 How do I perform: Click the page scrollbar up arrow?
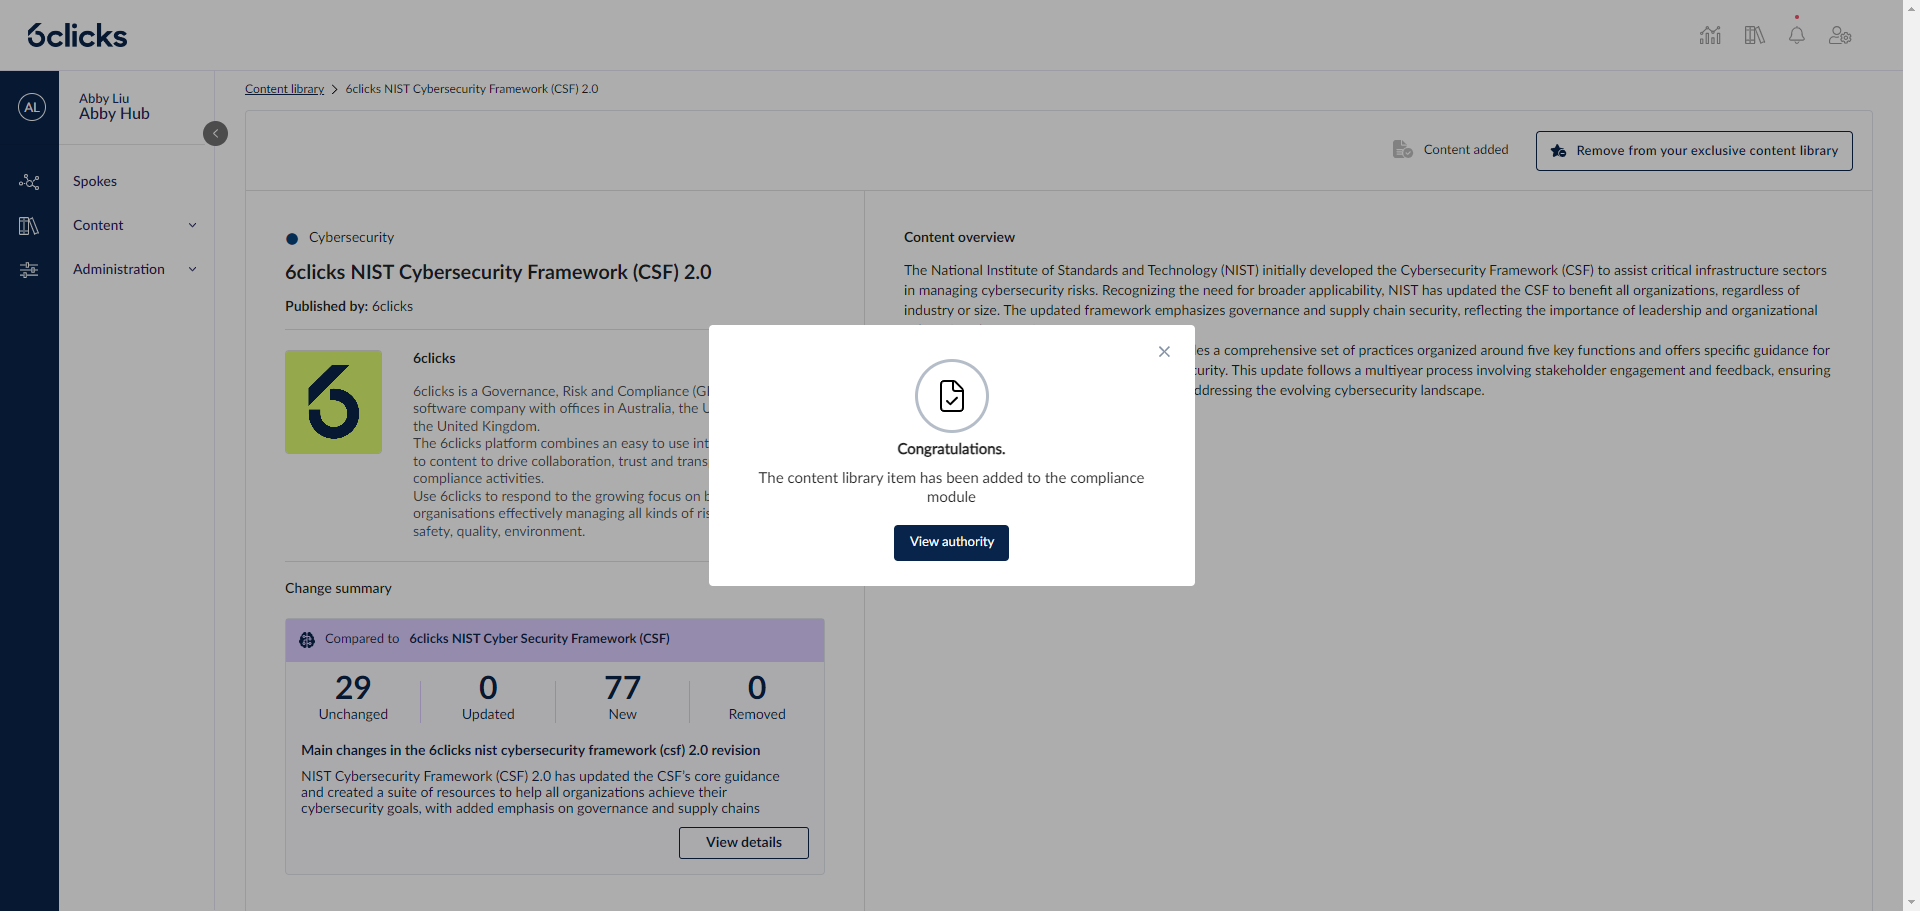[1911, 8]
